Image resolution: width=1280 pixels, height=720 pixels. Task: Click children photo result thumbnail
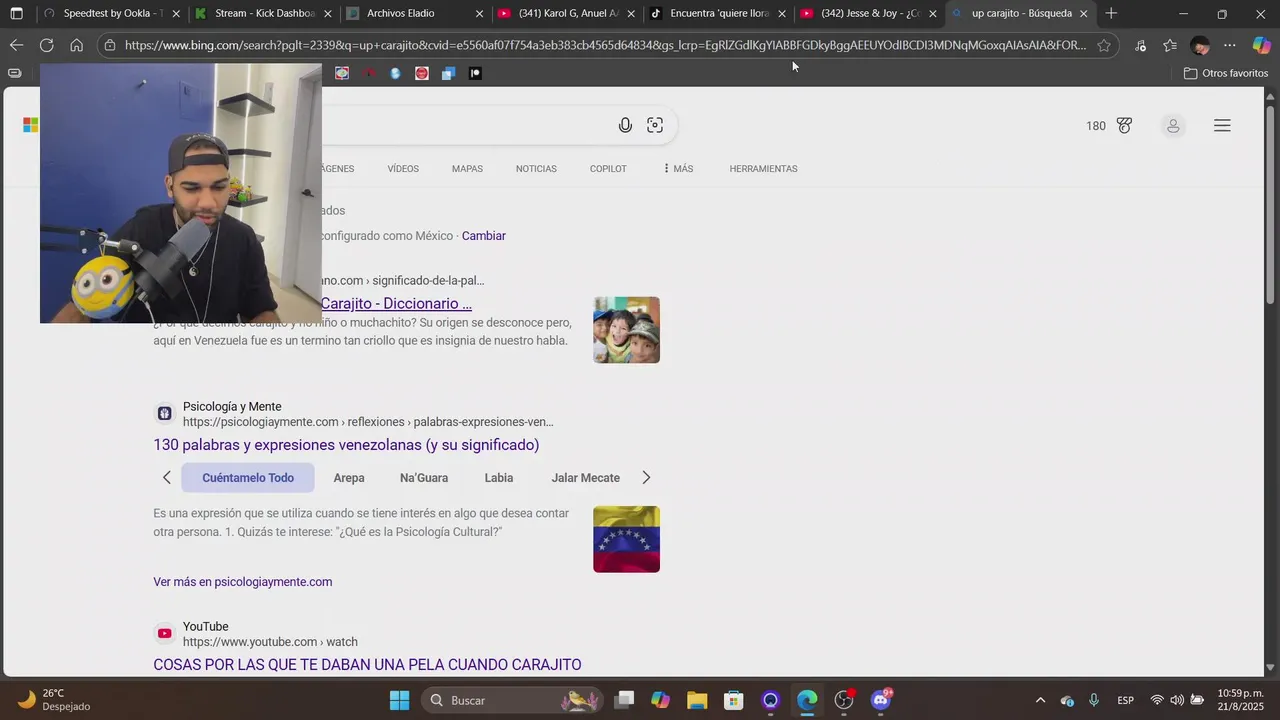(627, 330)
